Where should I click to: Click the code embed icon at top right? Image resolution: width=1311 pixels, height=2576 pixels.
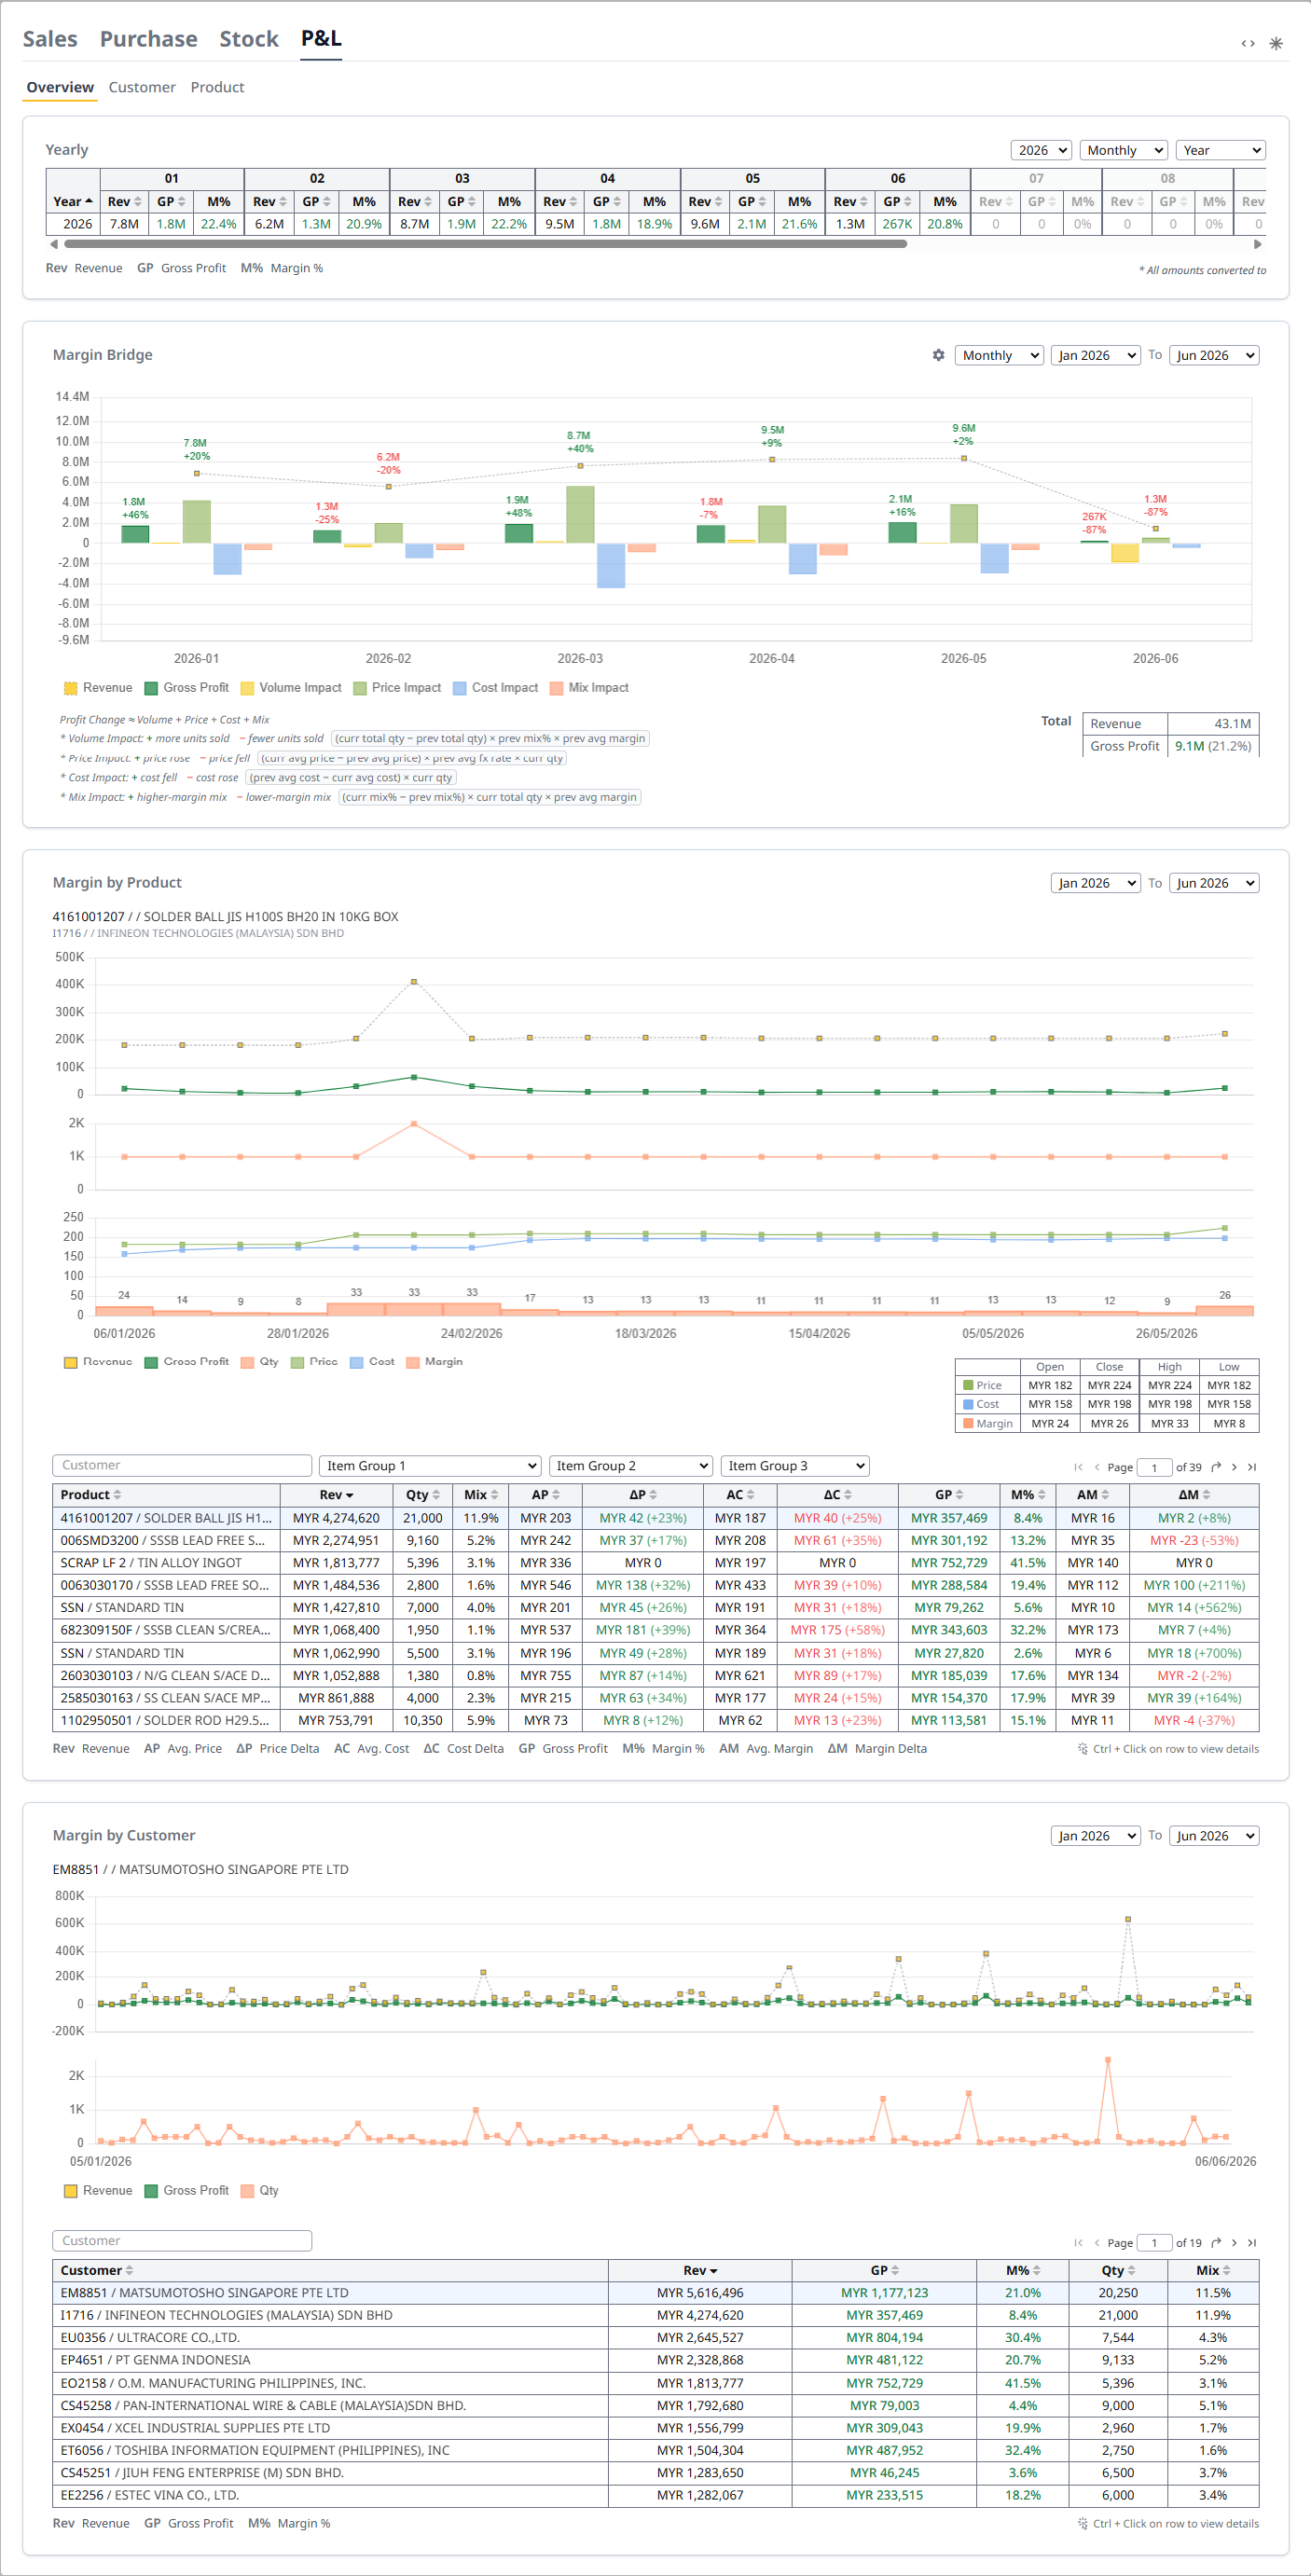(x=1247, y=43)
